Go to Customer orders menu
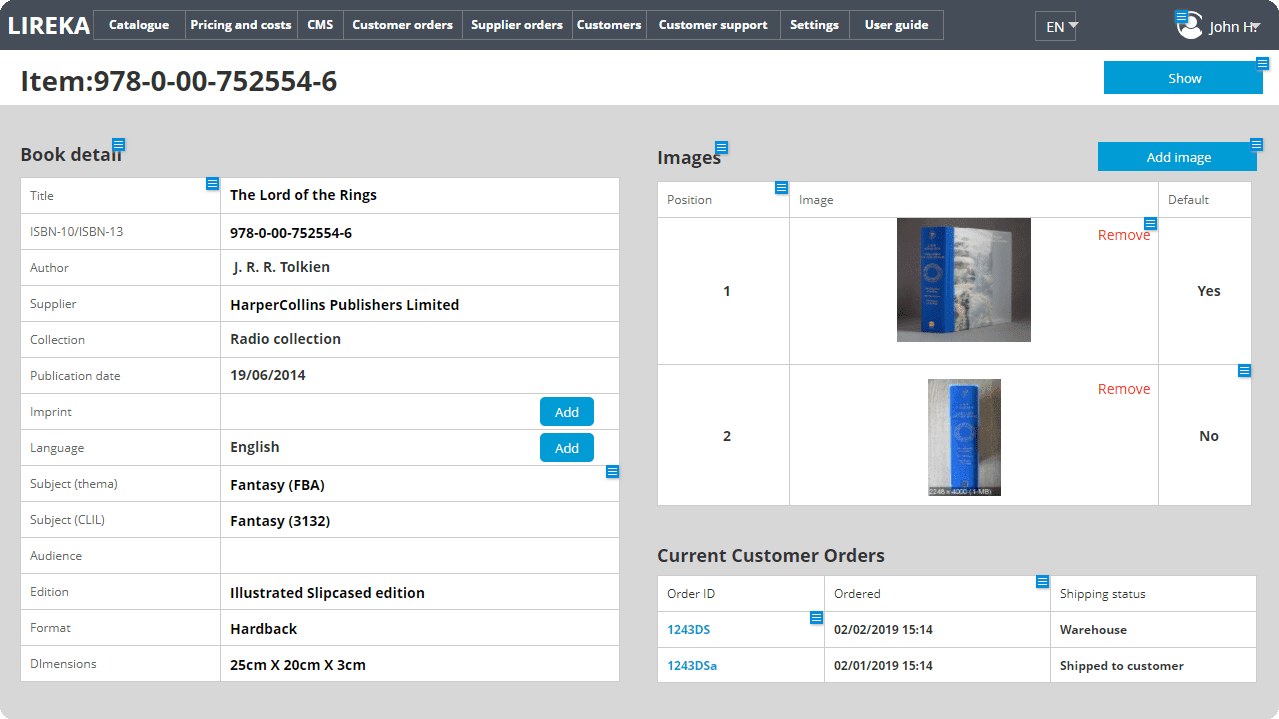The height and width of the screenshot is (719, 1279). tap(402, 25)
